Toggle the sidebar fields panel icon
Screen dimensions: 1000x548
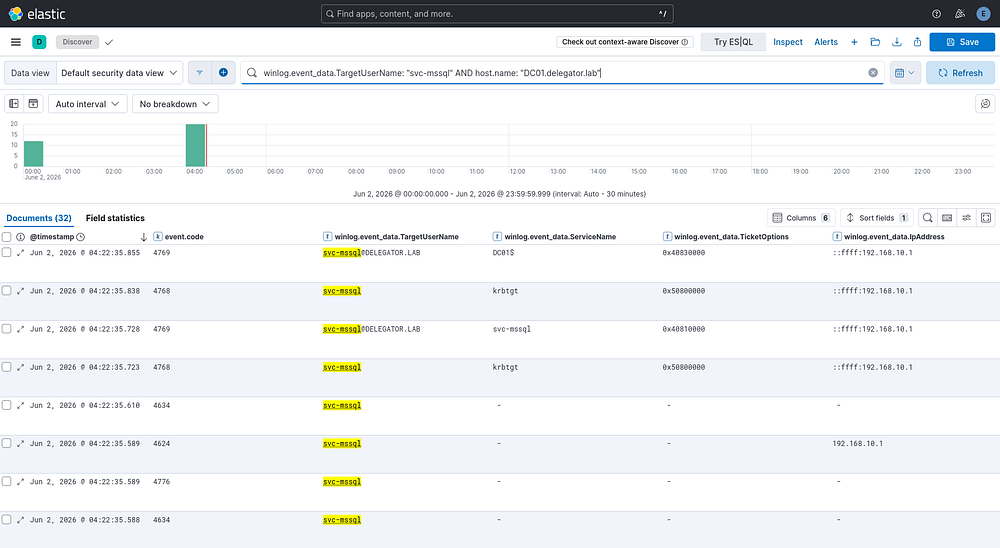[x=14, y=104]
